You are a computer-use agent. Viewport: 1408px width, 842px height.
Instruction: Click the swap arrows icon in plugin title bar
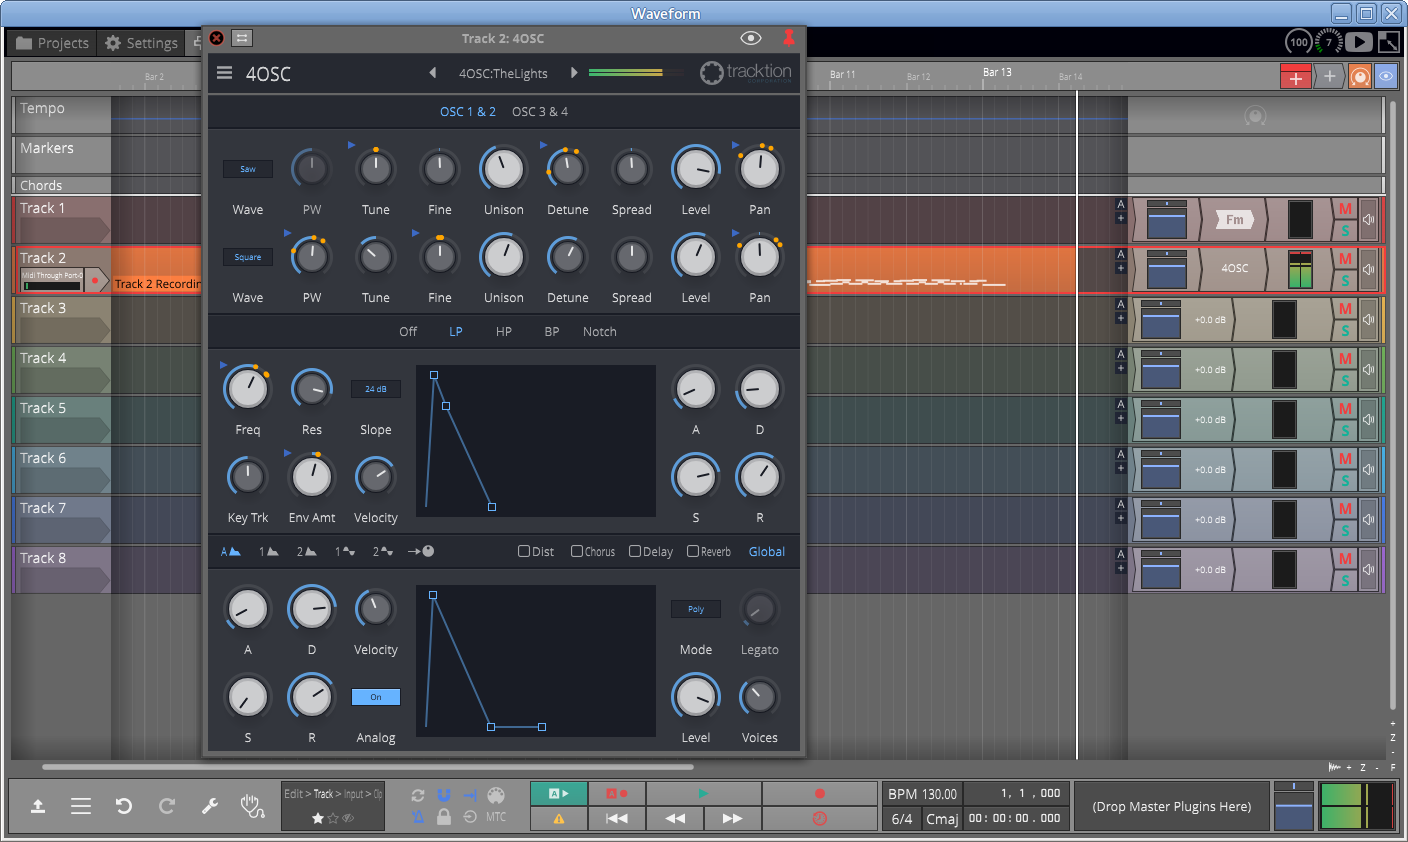pyautogui.click(x=242, y=38)
